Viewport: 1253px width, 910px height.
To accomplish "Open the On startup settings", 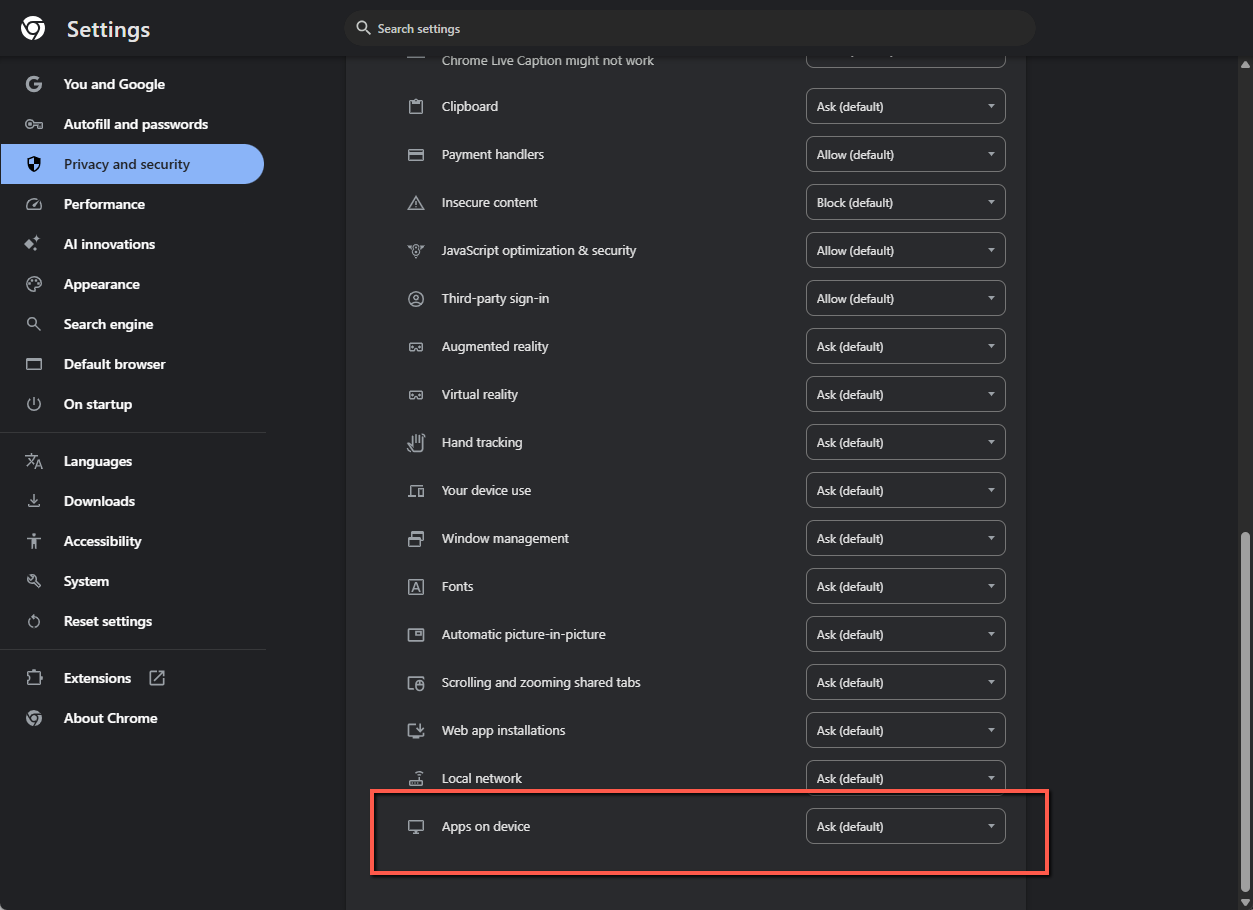I will 132,404.
